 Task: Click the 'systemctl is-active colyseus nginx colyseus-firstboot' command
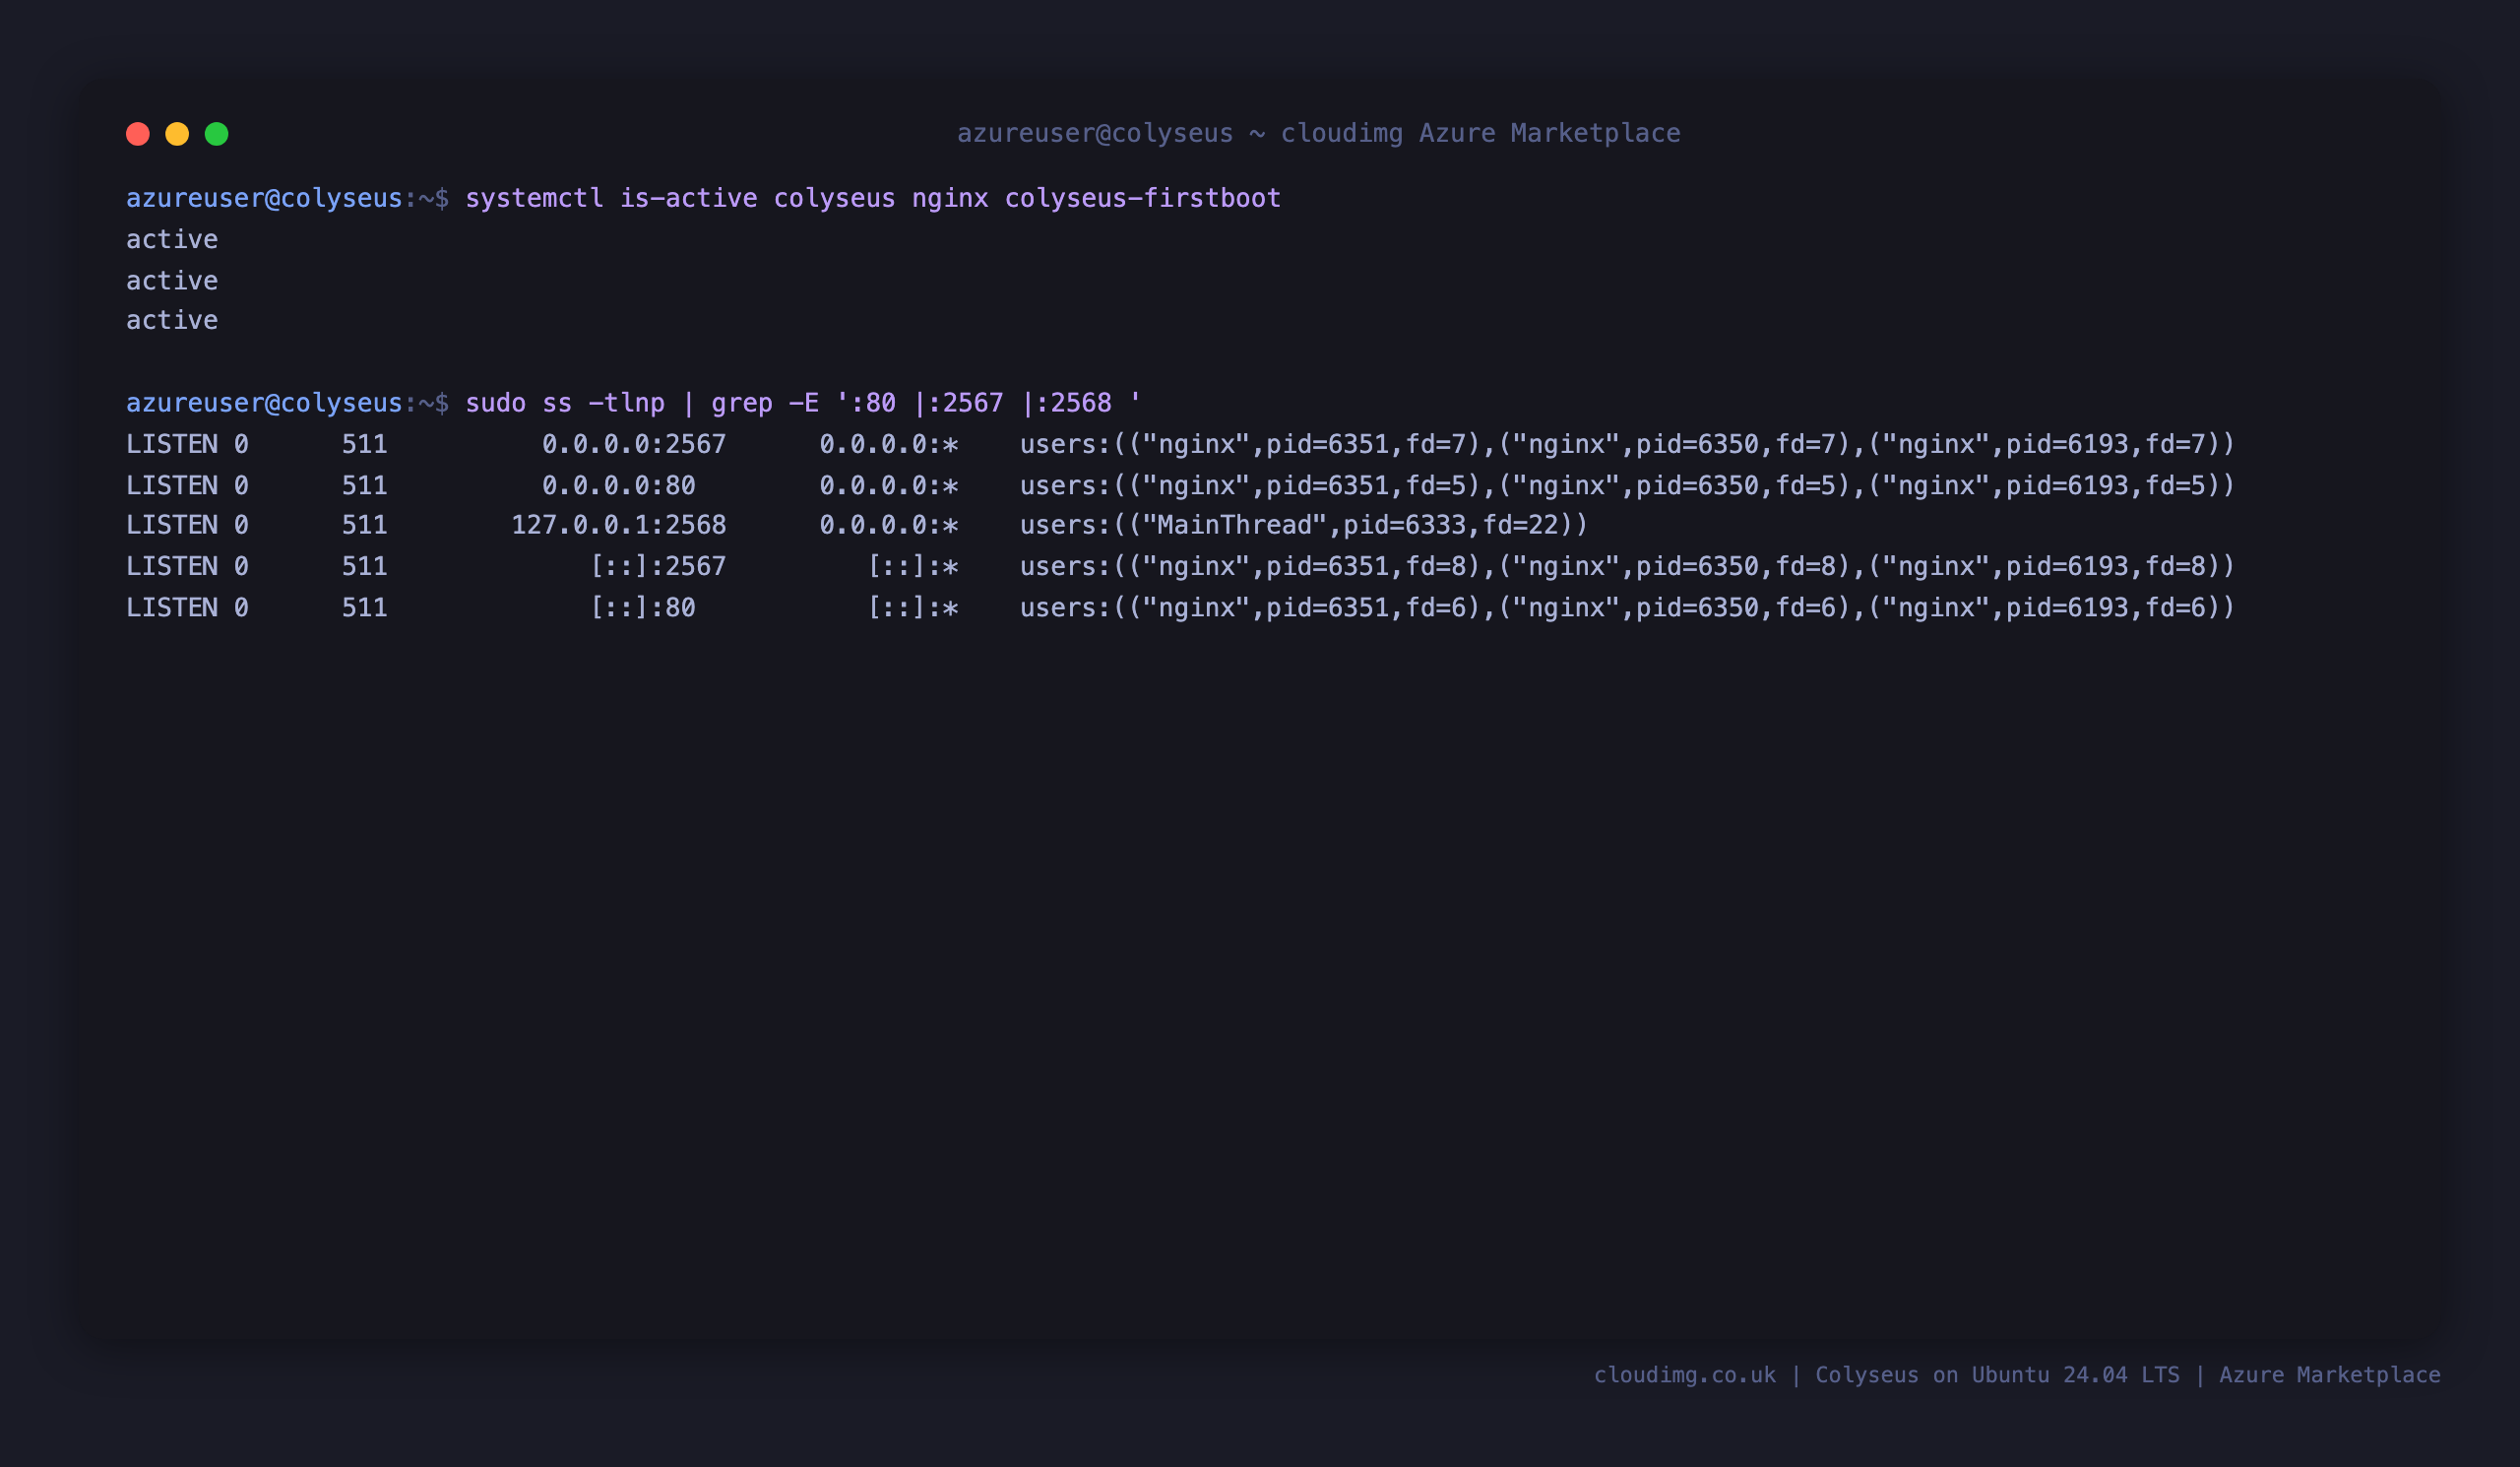click(872, 198)
